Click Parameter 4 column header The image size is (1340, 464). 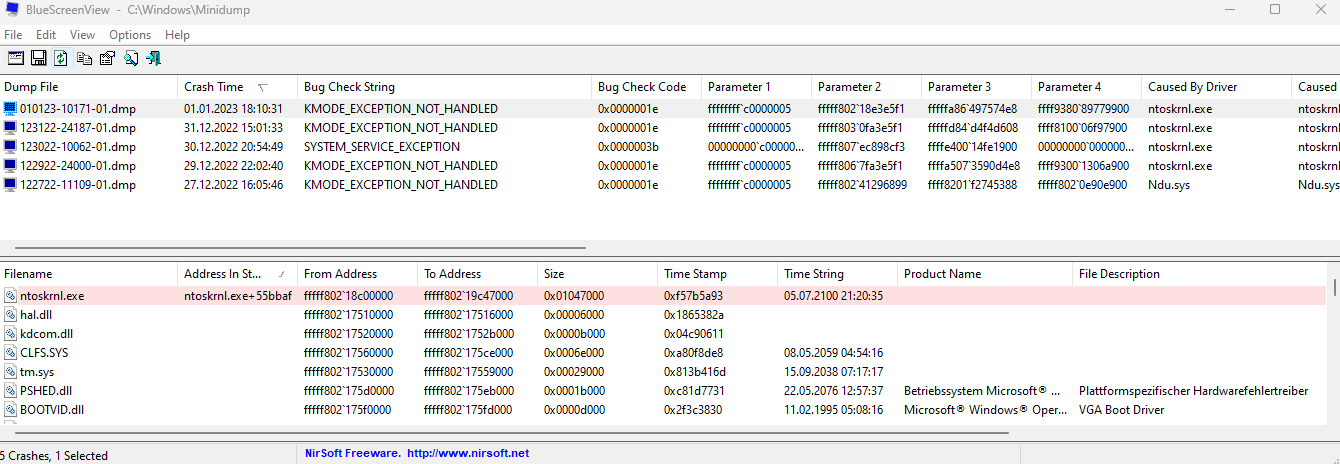click(1087, 87)
